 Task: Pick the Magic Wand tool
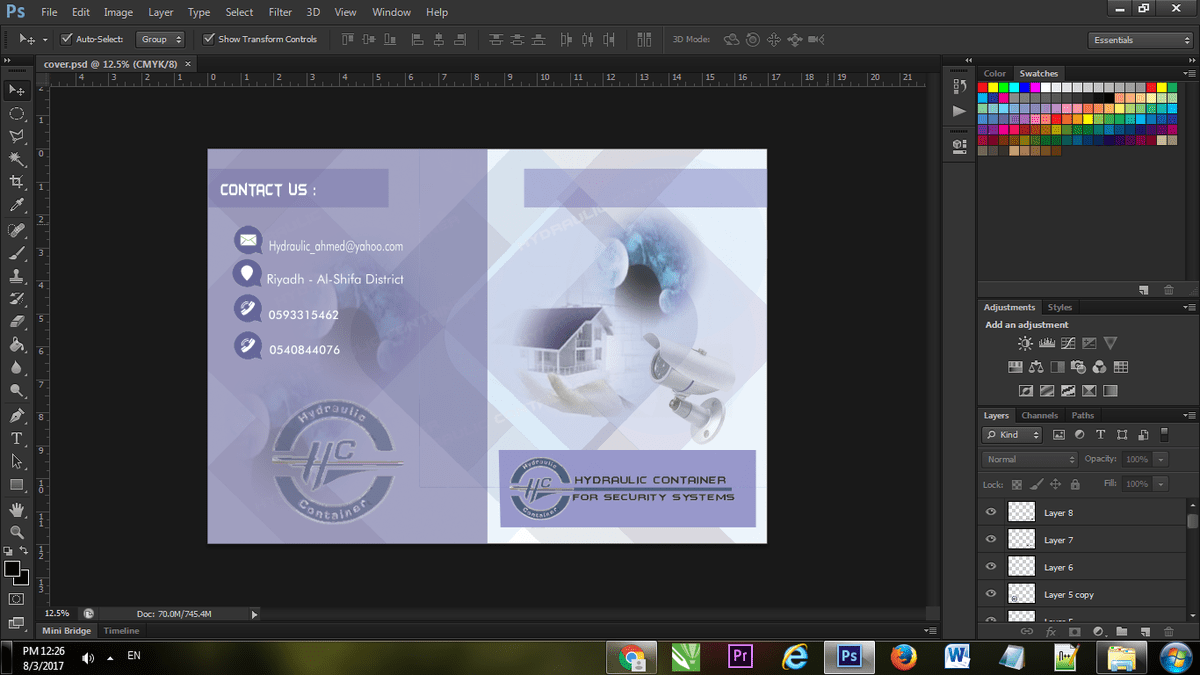click(16, 159)
